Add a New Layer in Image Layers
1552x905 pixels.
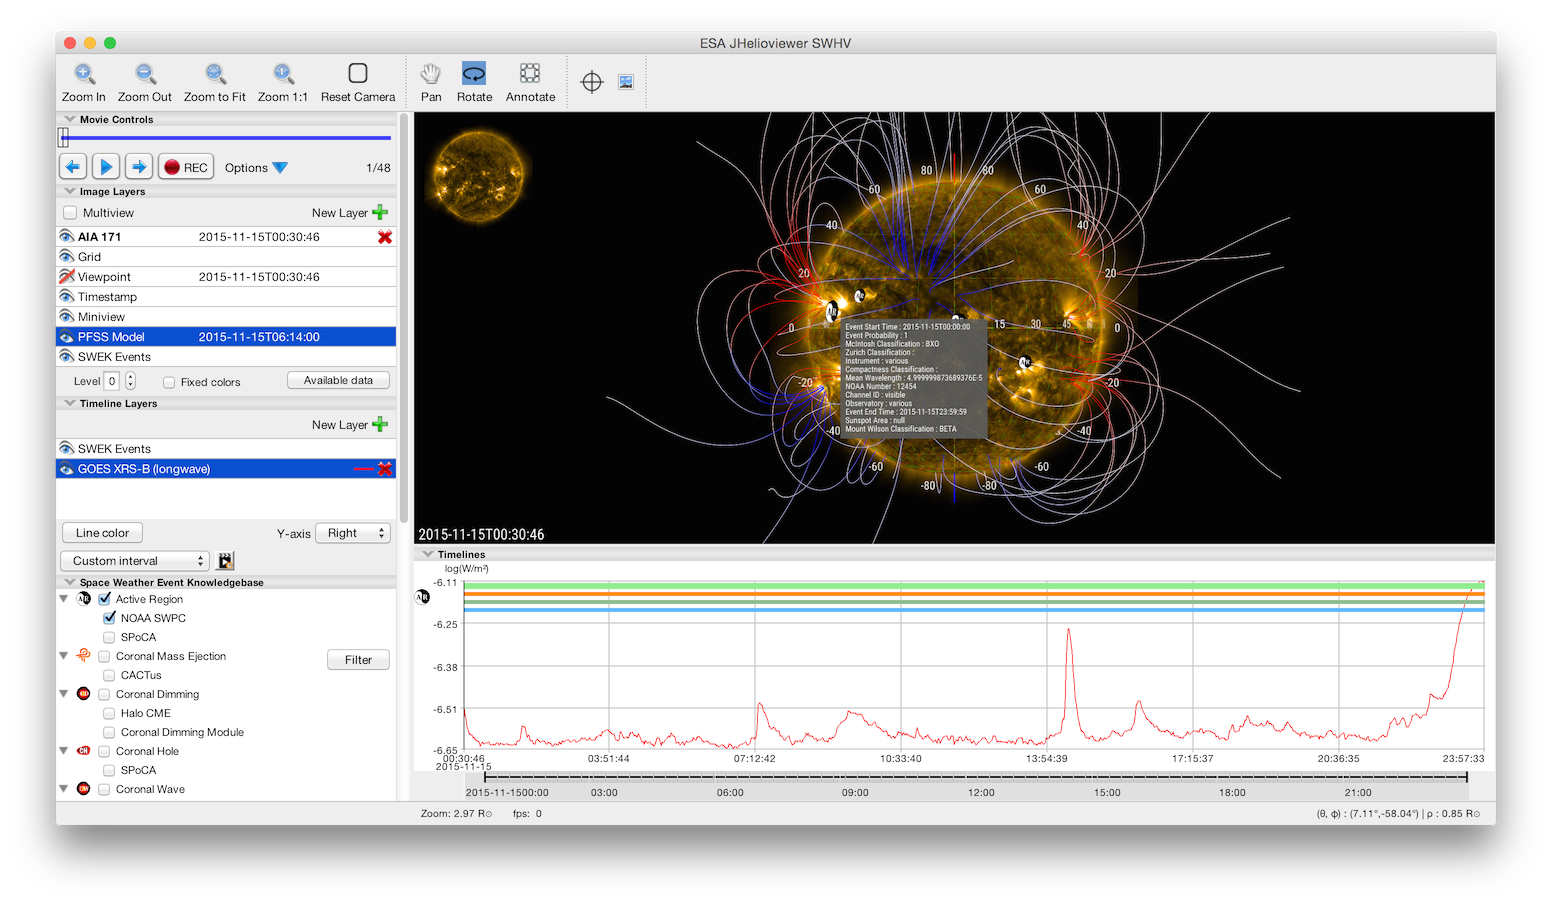point(350,213)
